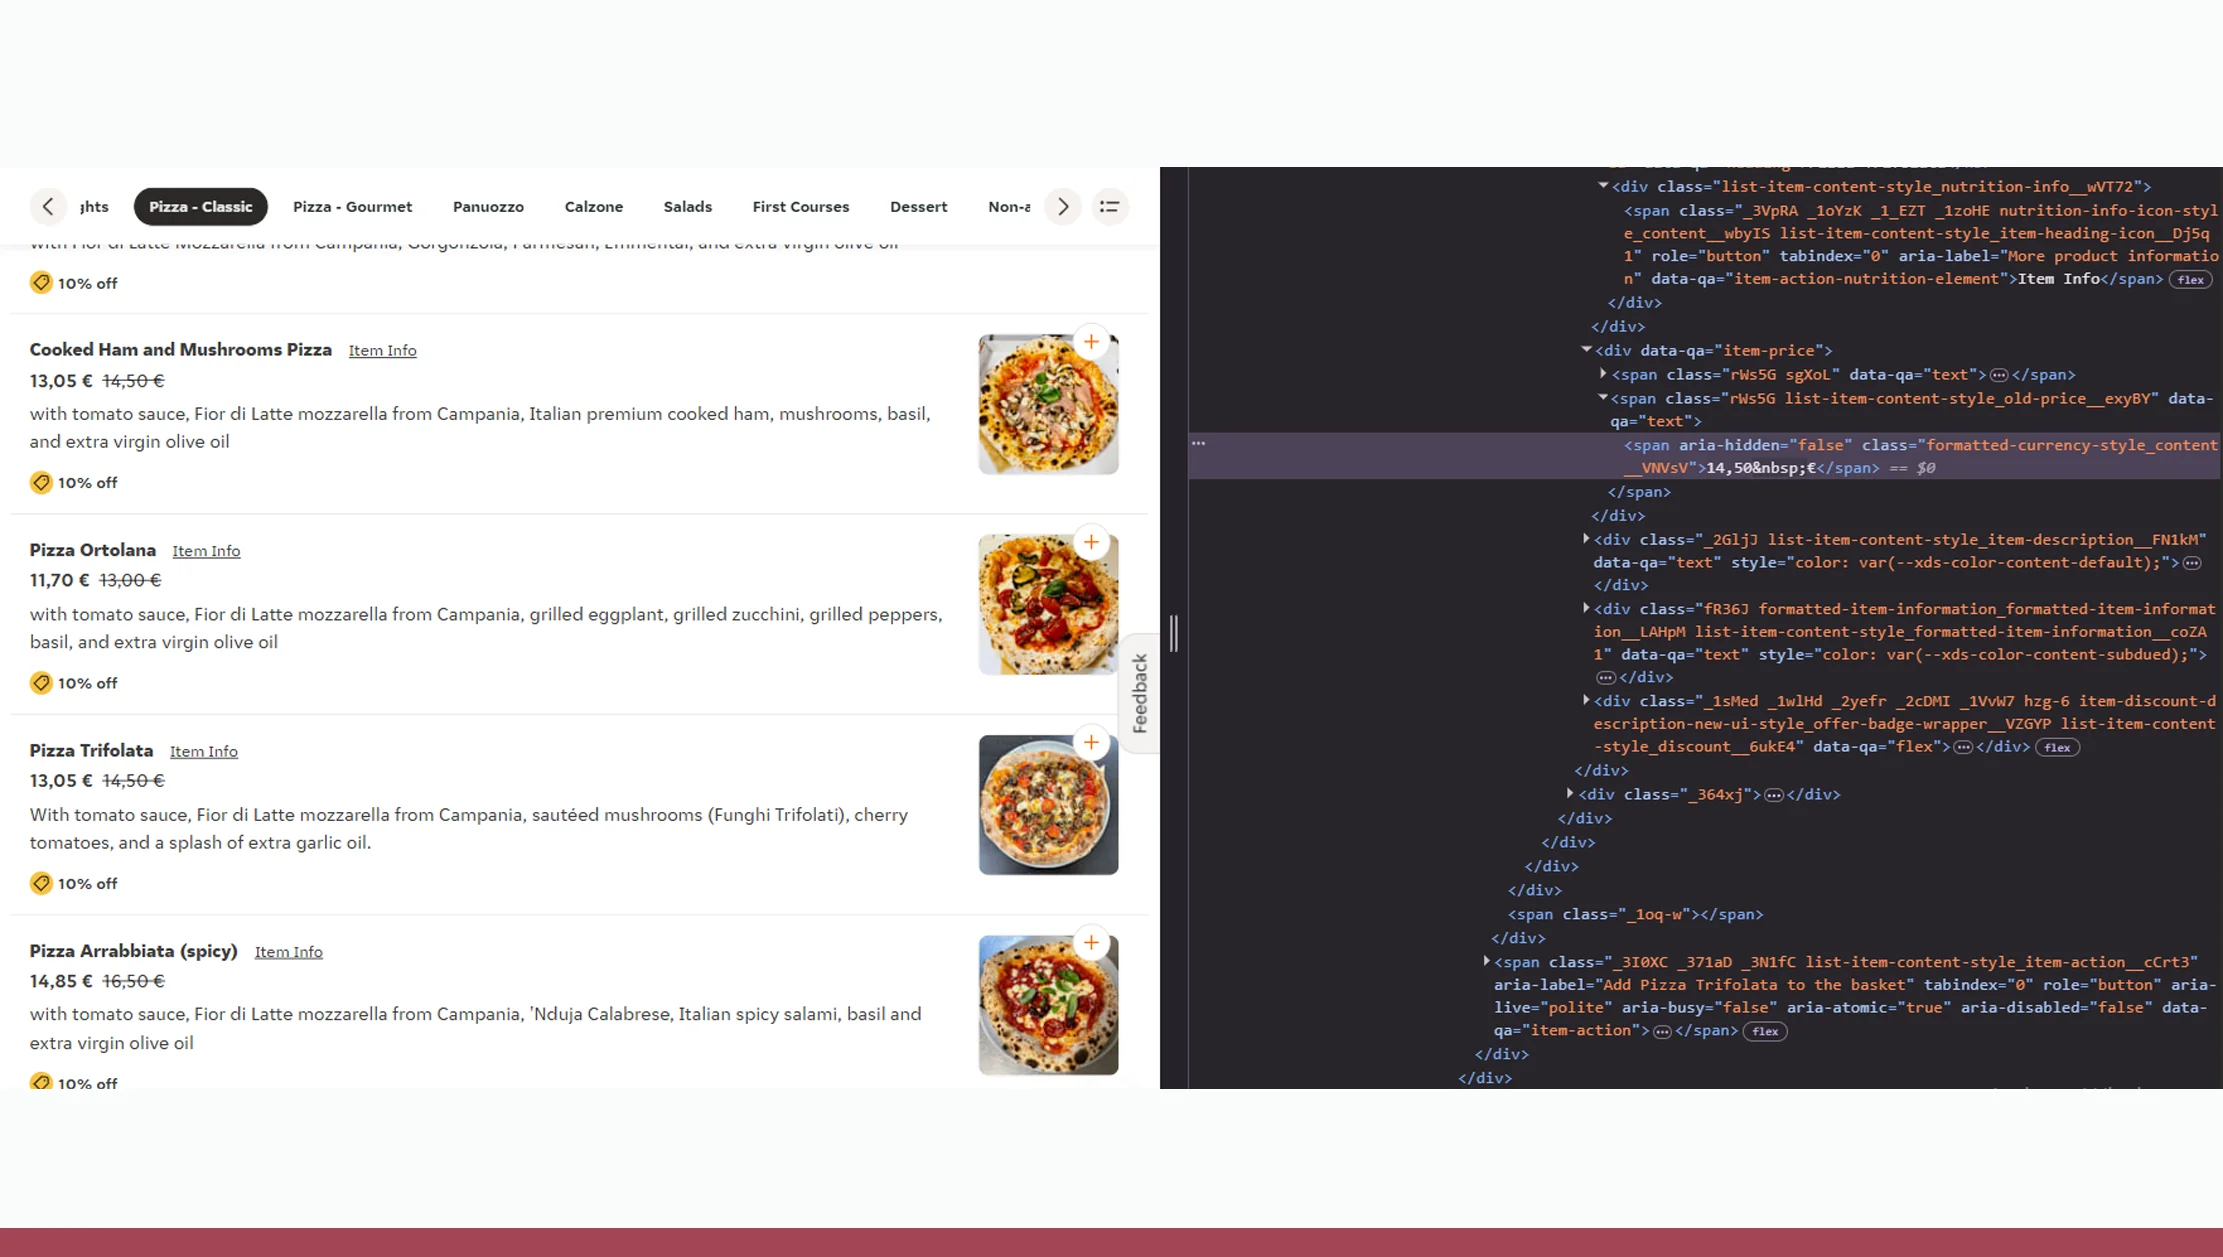This screenshot has height=1257, width=2223.
Task: Click the 10% off tag icon under Cooked Ham pizza
Action: click(x=41, y=482)
